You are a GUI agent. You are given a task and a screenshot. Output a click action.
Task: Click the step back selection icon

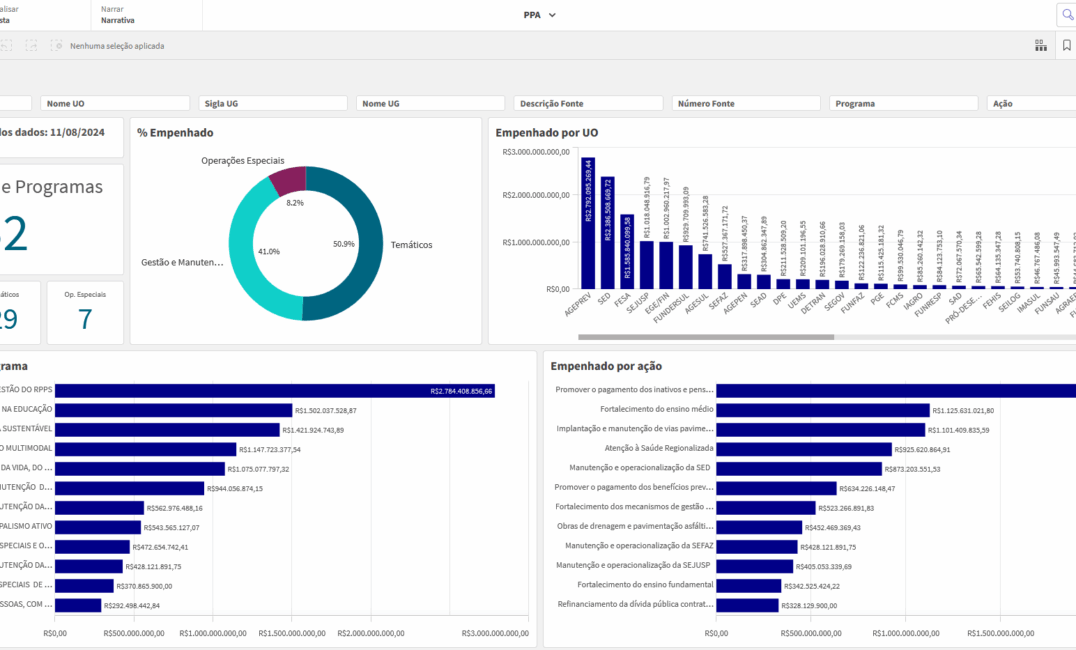(x=6, y=46)
